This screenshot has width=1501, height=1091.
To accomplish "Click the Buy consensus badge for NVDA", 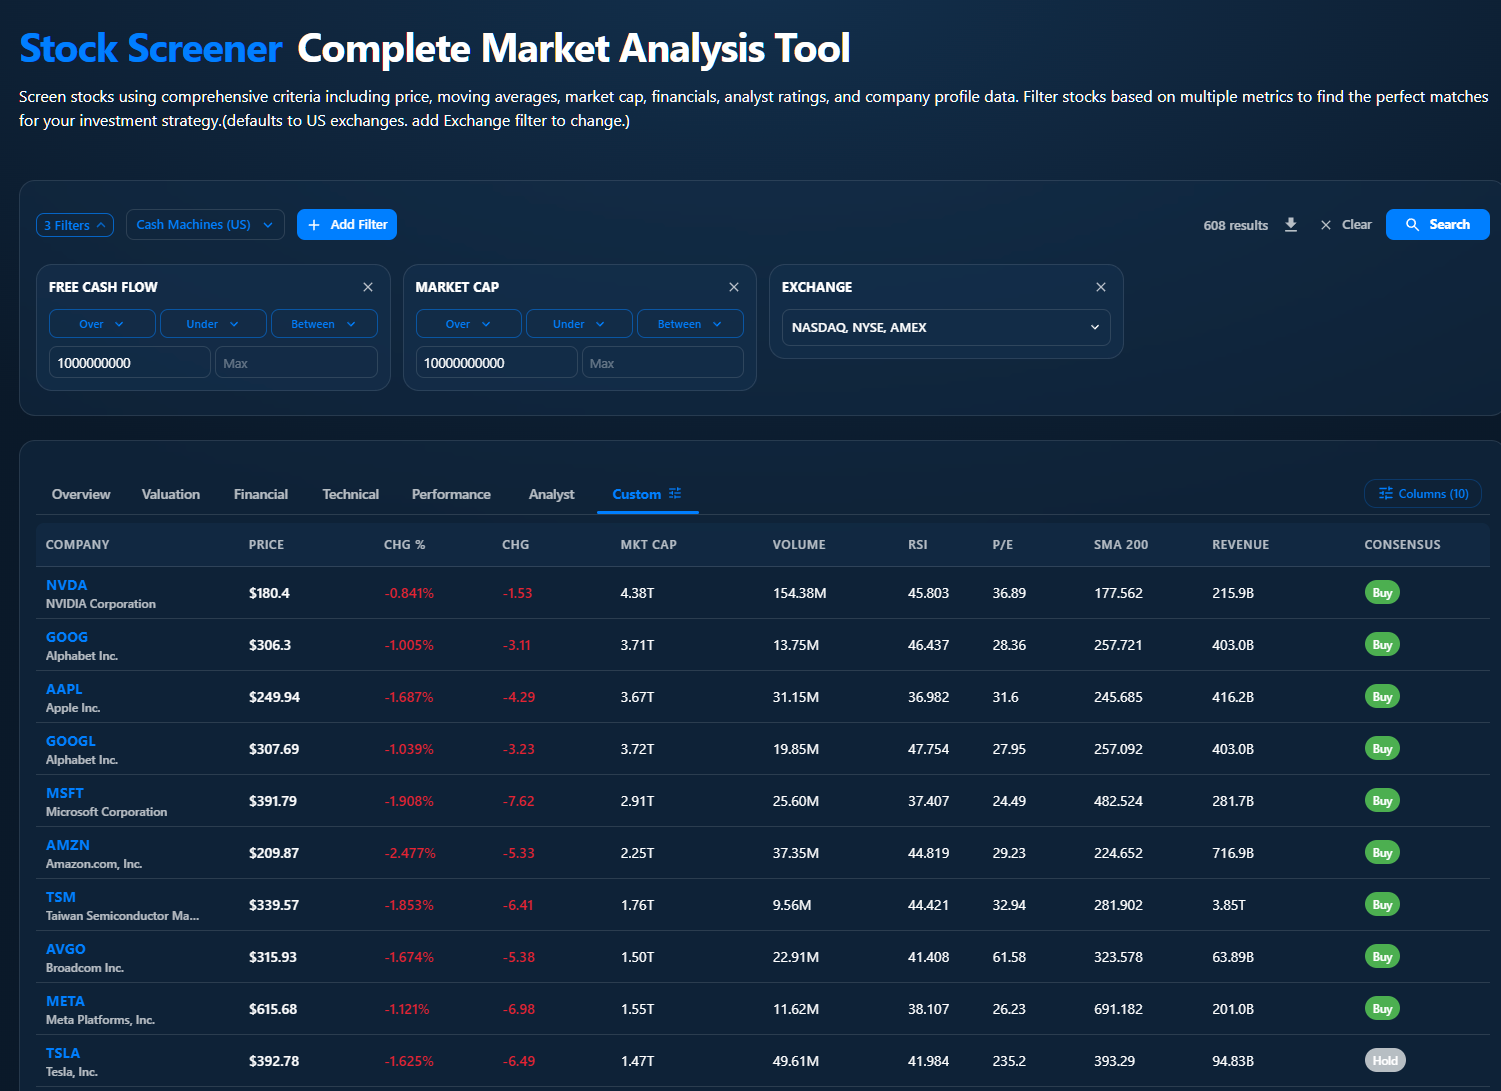I will click(1382, 593).
